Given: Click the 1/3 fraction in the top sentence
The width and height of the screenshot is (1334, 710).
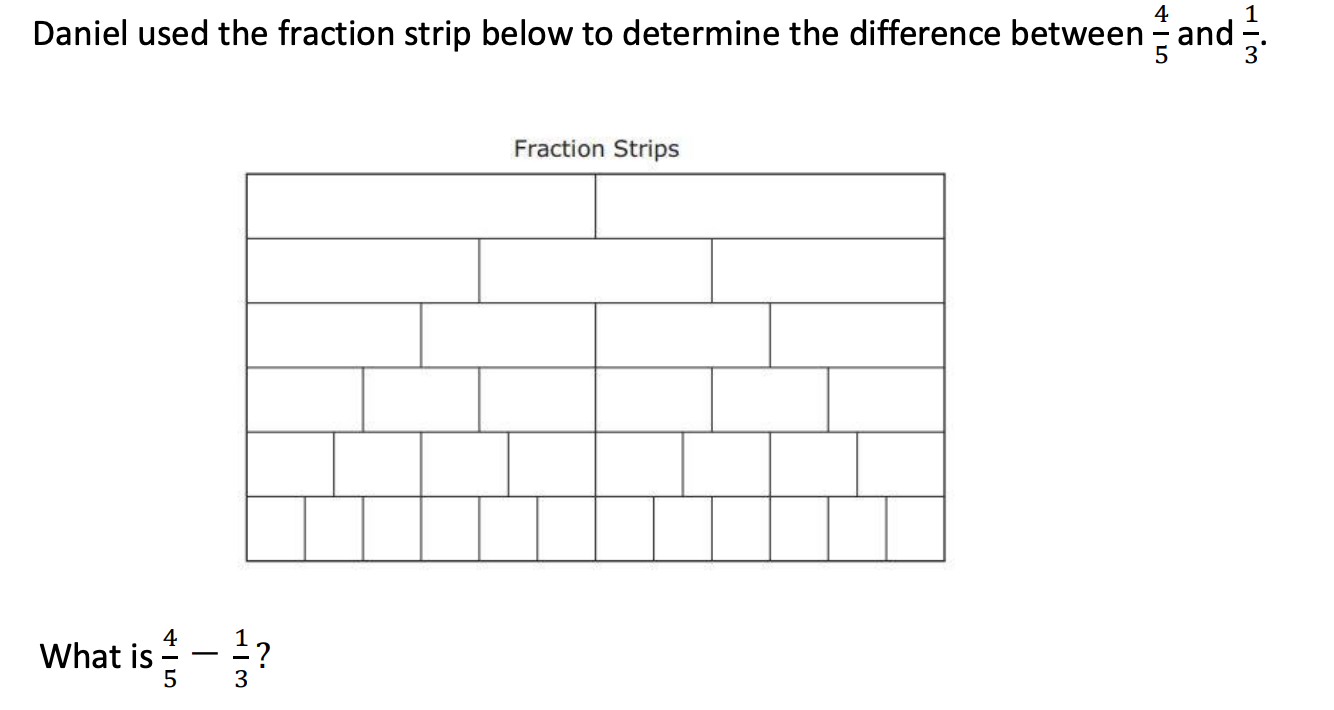Looking at the screenshot, I should point(1251,35).
